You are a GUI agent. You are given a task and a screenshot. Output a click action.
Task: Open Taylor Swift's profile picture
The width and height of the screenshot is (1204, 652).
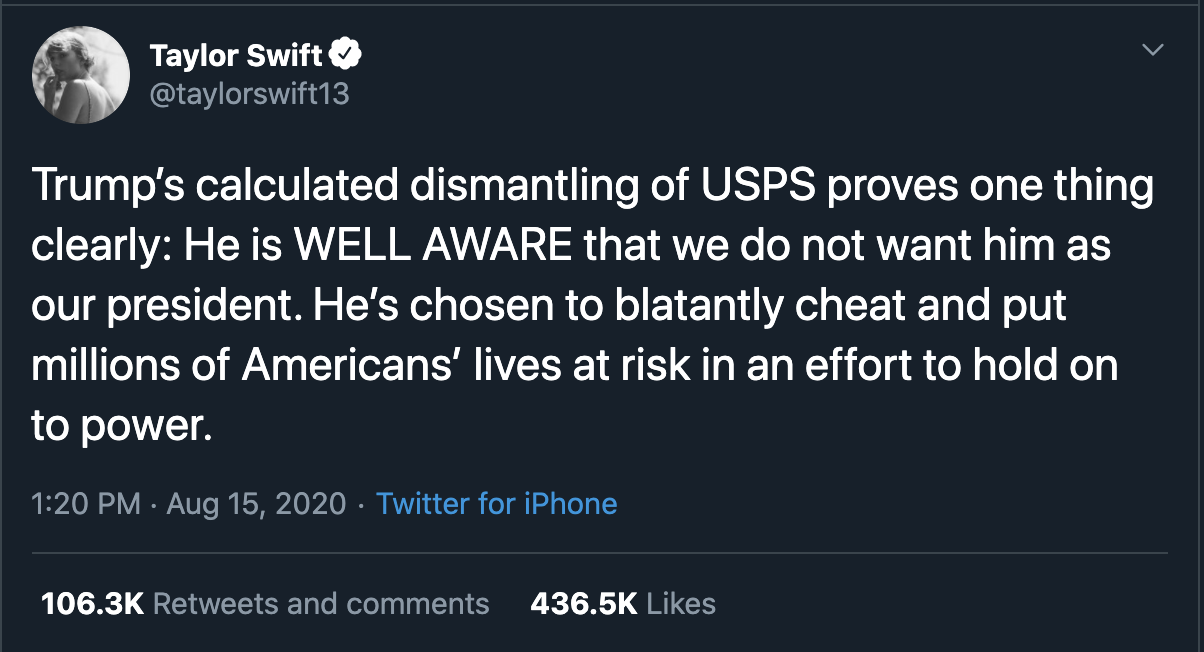81,75
